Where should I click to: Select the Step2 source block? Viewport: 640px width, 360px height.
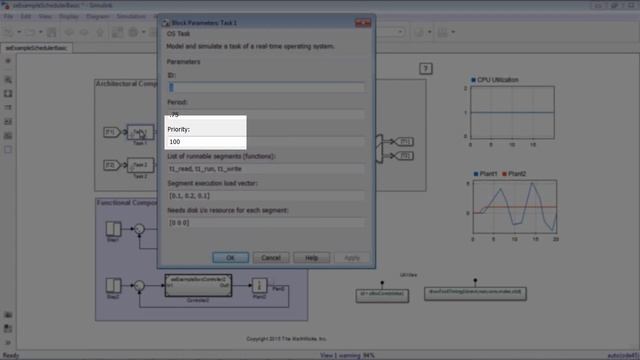113,285
